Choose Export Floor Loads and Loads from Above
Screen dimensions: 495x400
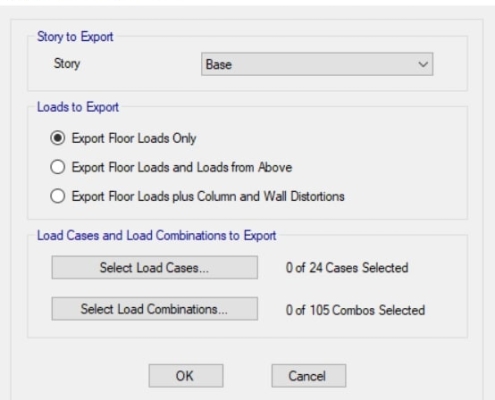(x=58, y=167)
